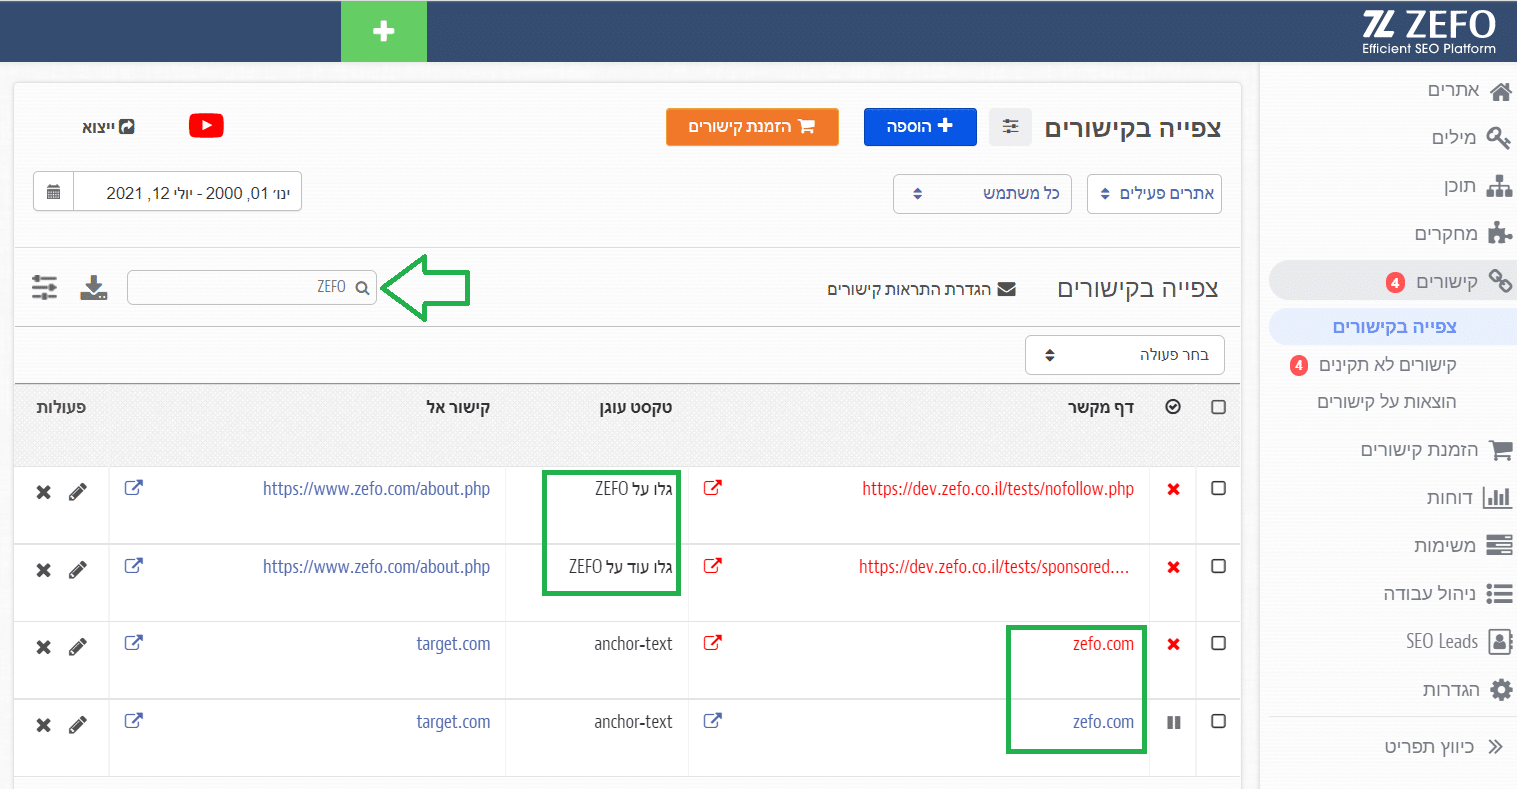The width and height of the screenshot is (1517, 789).
Task: Click the blue הוספה add button
Action: pos(920,127)
